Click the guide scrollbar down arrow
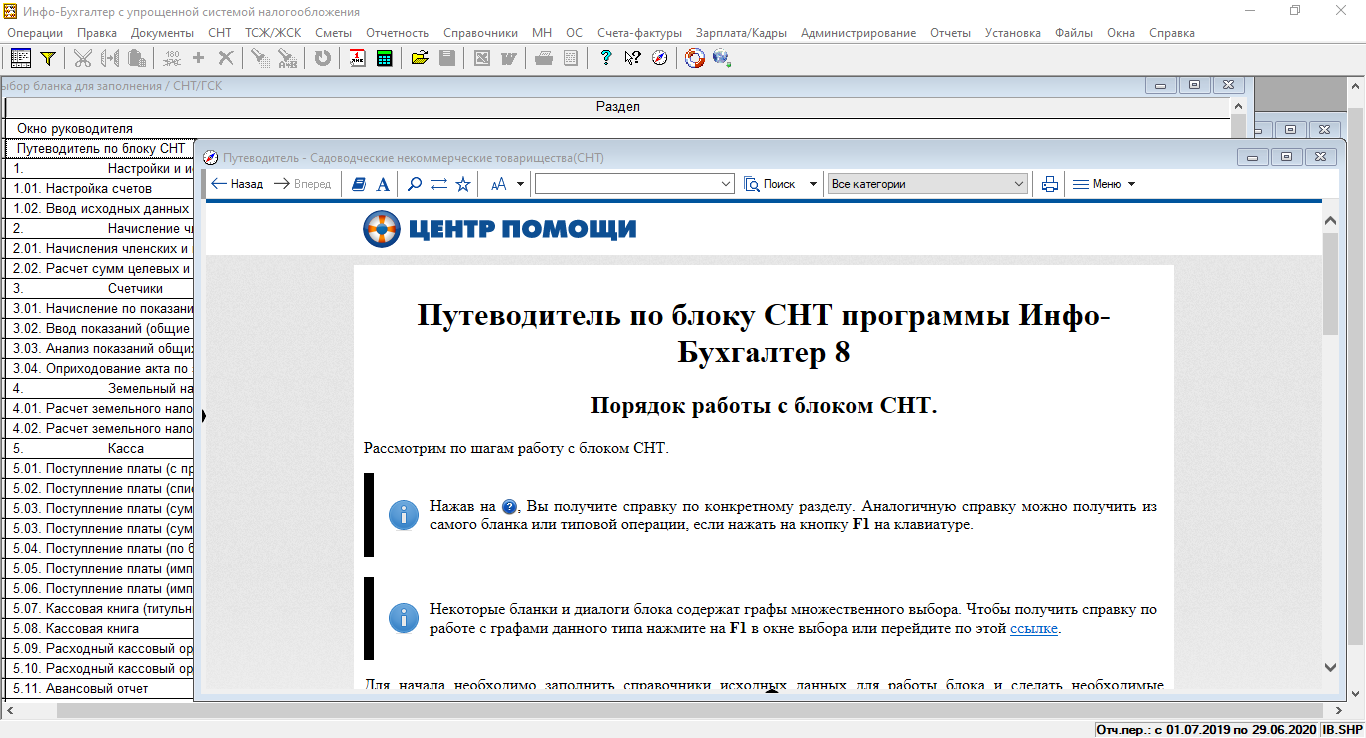 pos(1330,667)
